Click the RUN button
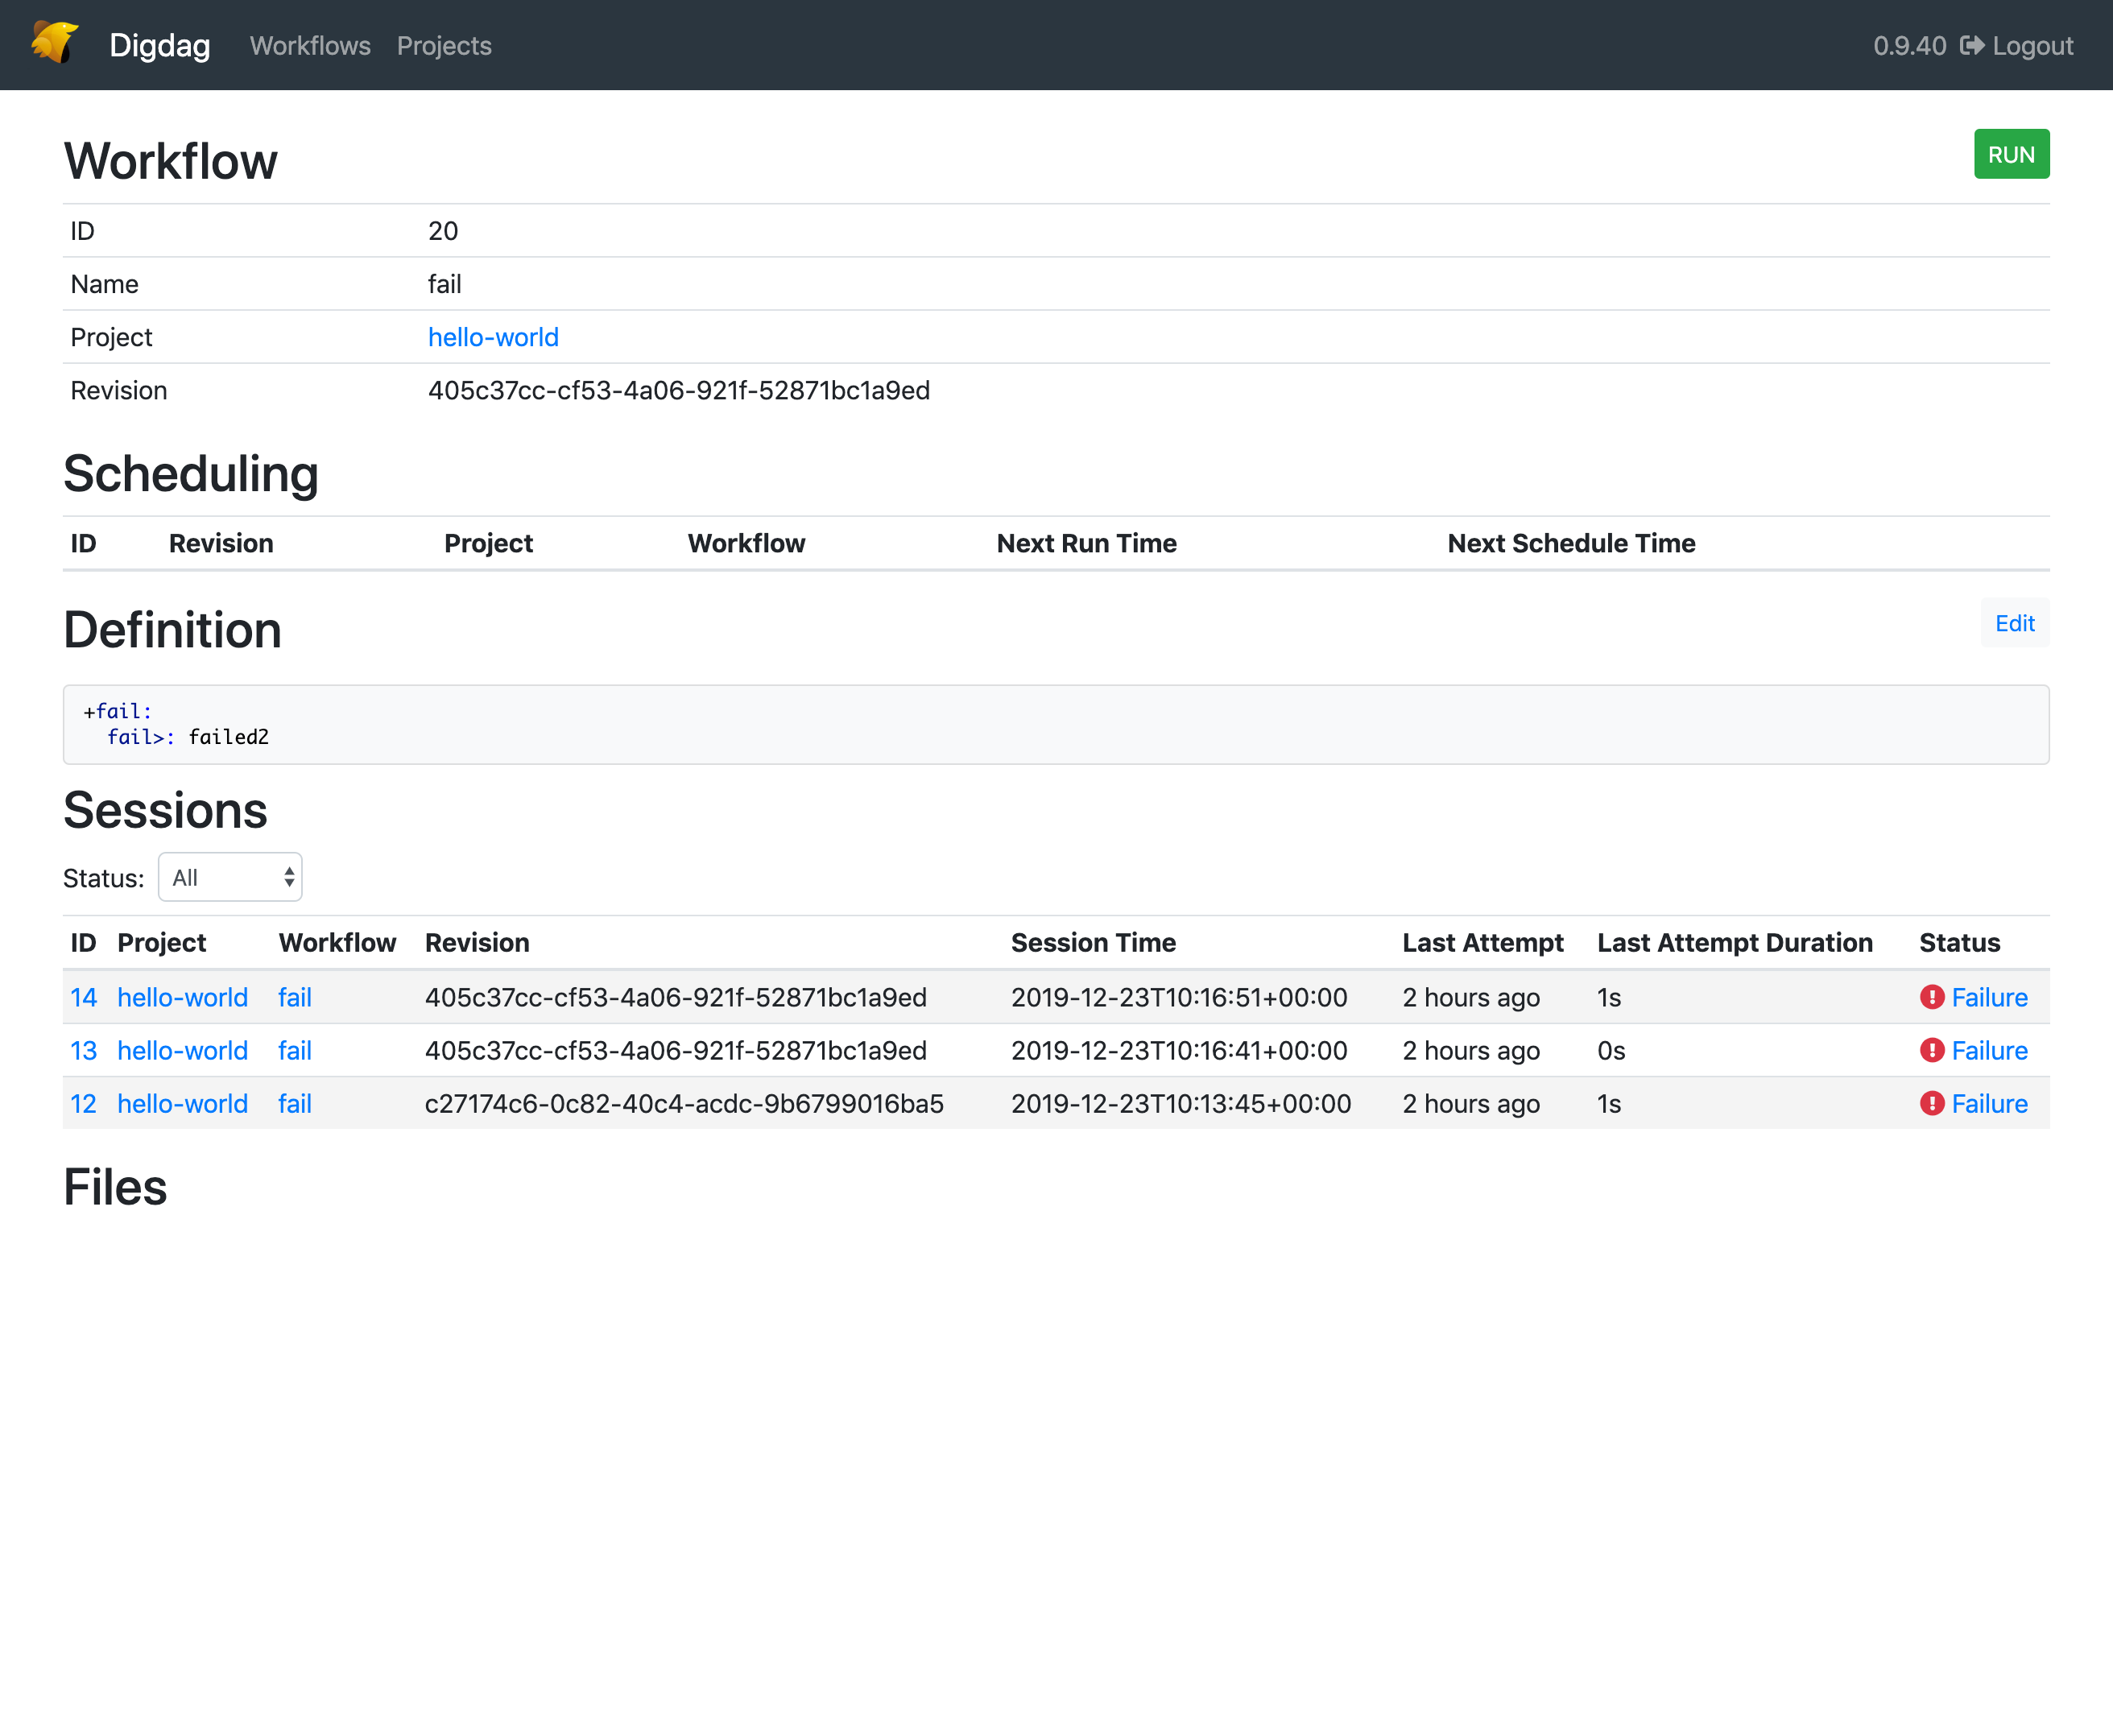This screenshot has width=2113, height=1736. 2011,153
